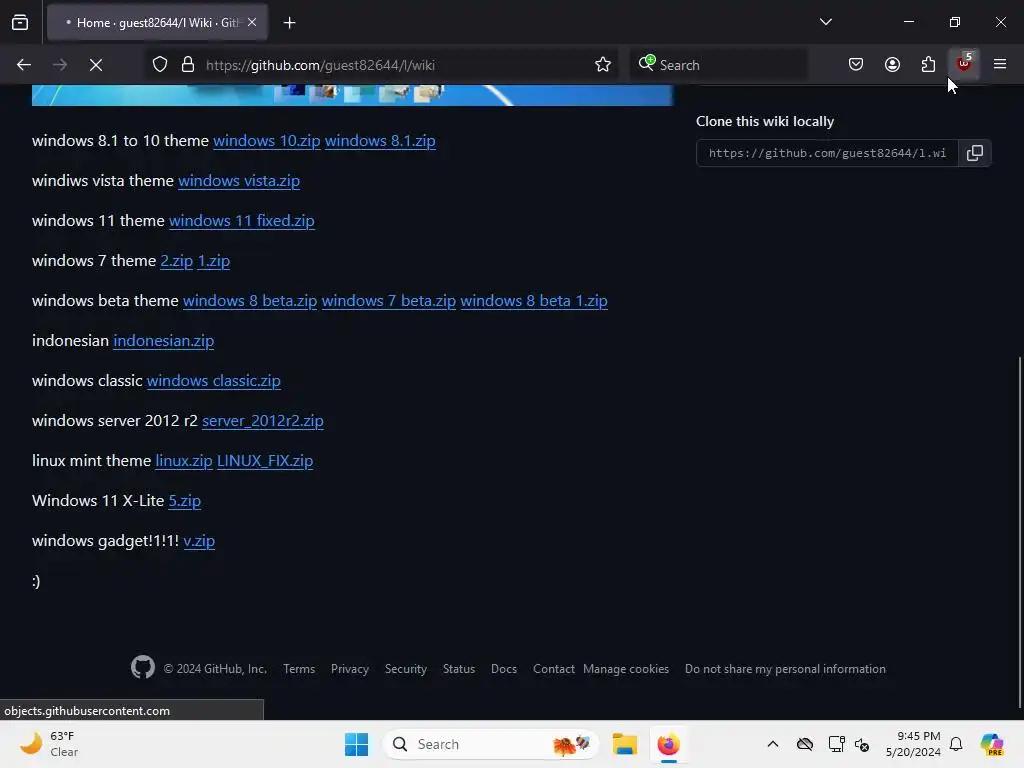Download linux.zip mint theme
Image resolution: width=1024 pixels, height=768 pixels.
click(184, 460)
